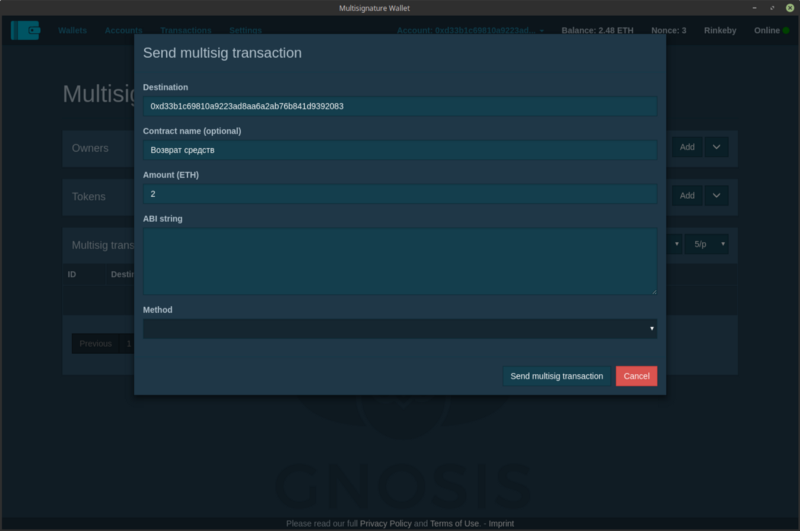Expand the Account selector dropdown
800x531 pixels.
click(470, 30)
